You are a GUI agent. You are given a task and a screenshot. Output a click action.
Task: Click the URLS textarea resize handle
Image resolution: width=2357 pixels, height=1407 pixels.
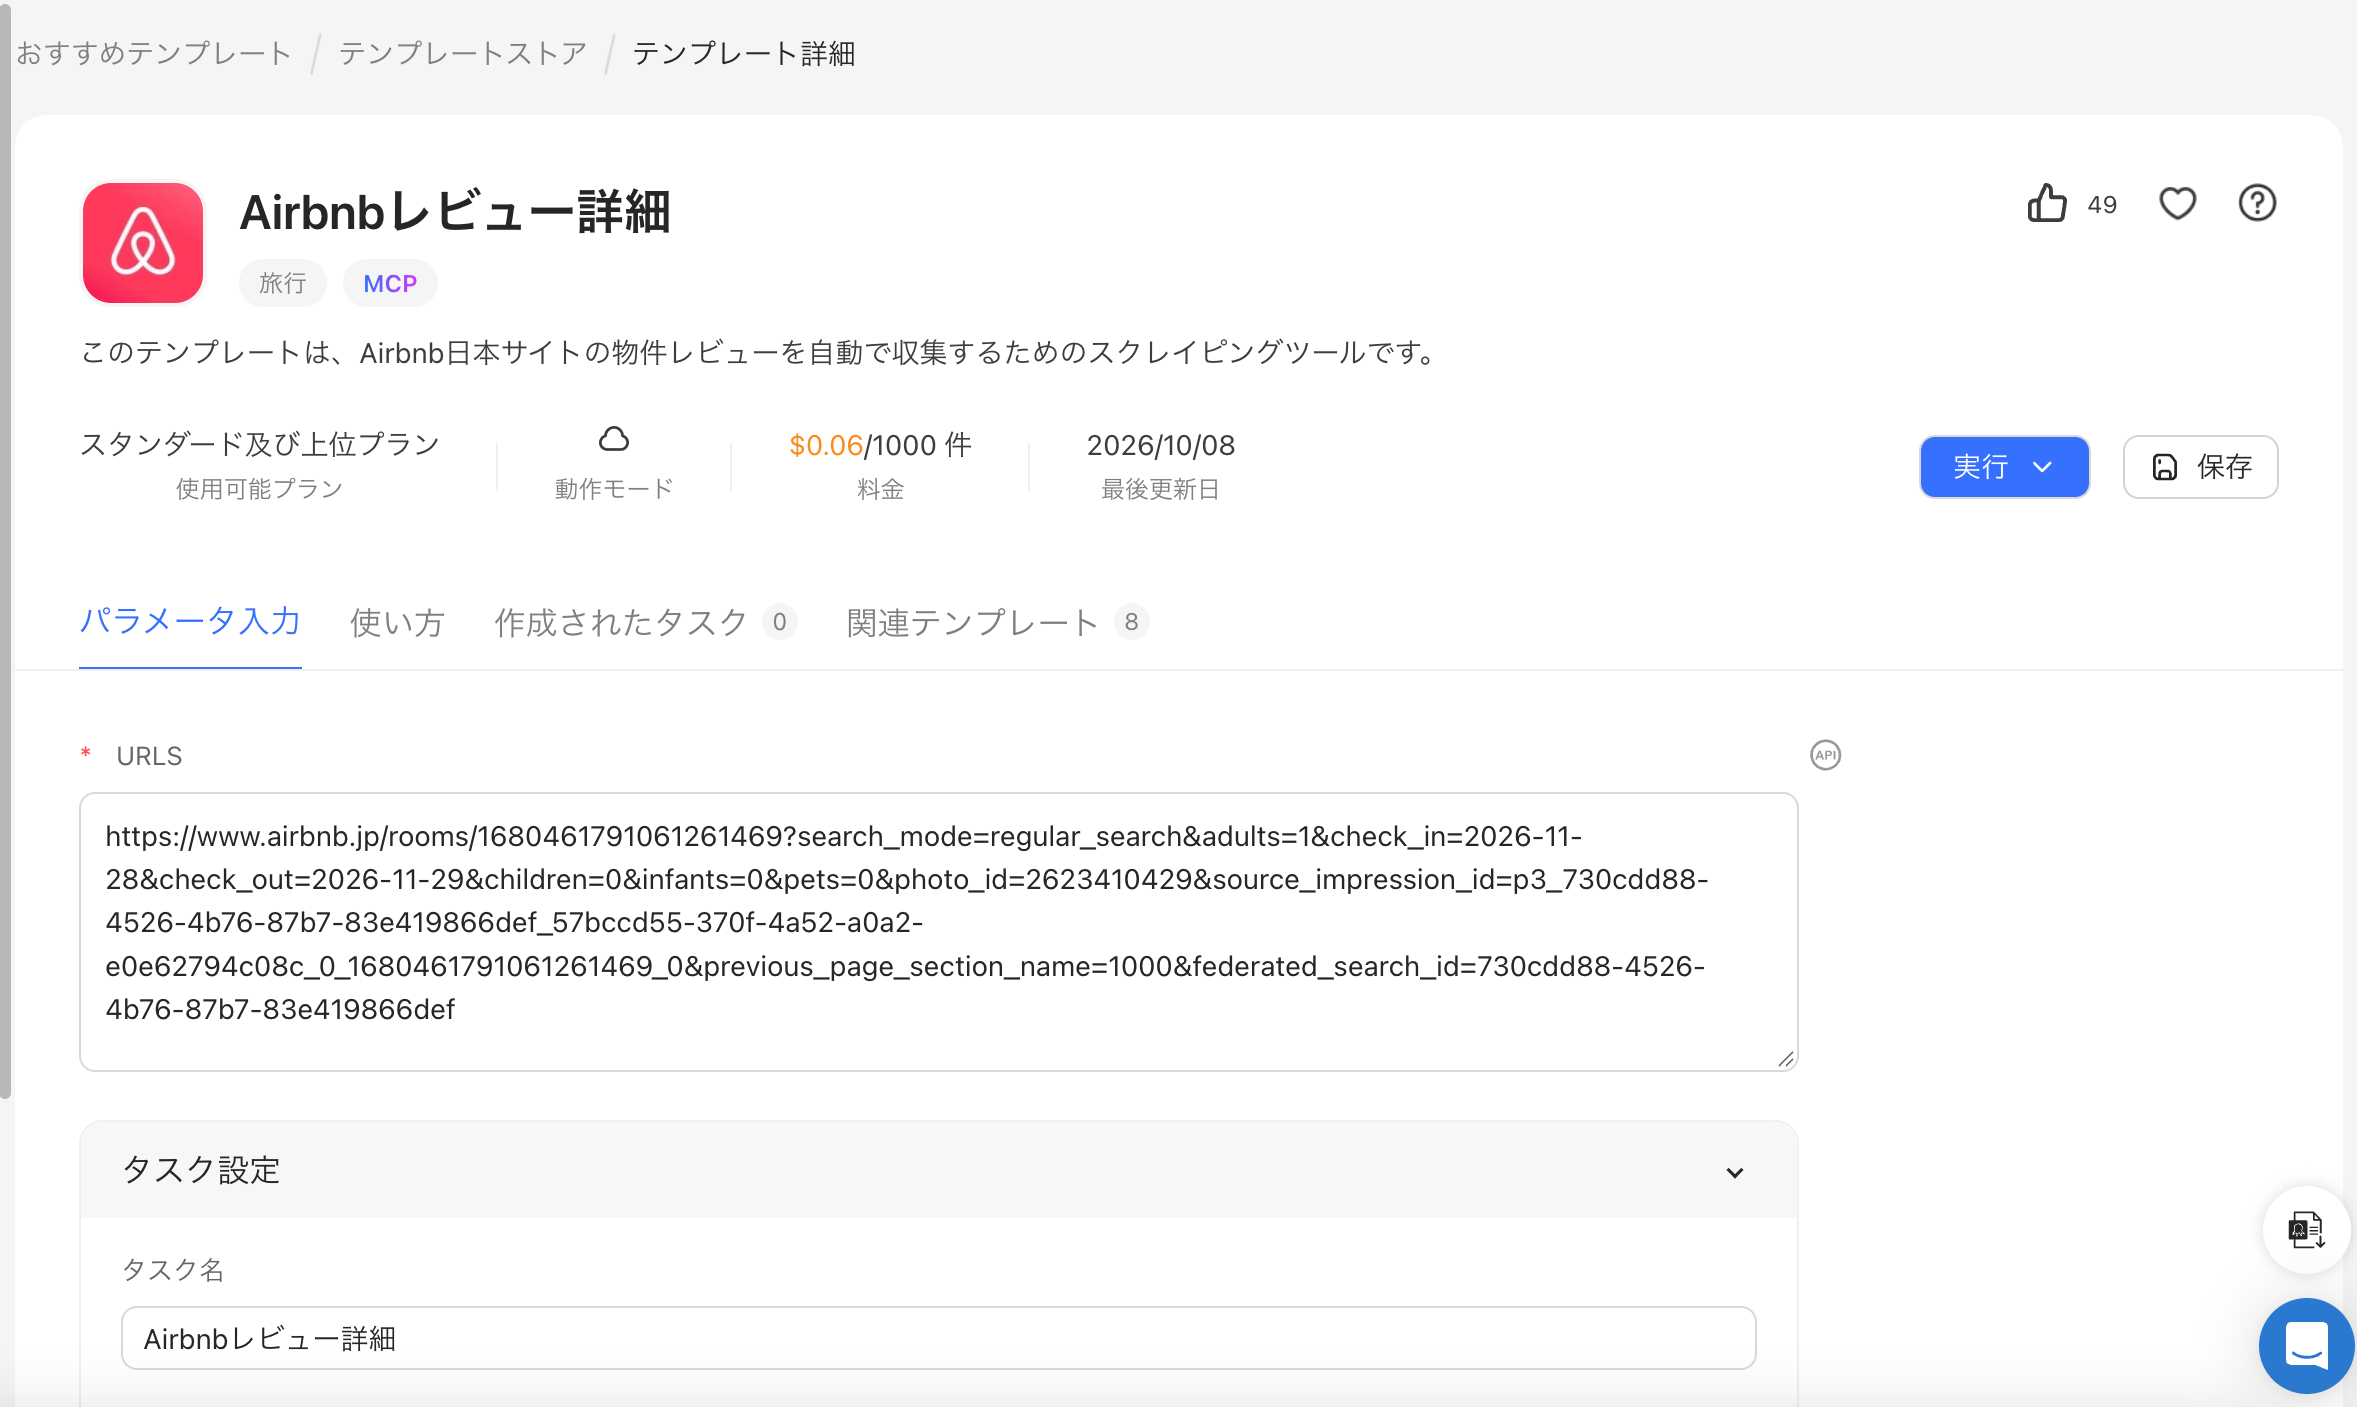pyautogui.click(x=1786, y=1059)
